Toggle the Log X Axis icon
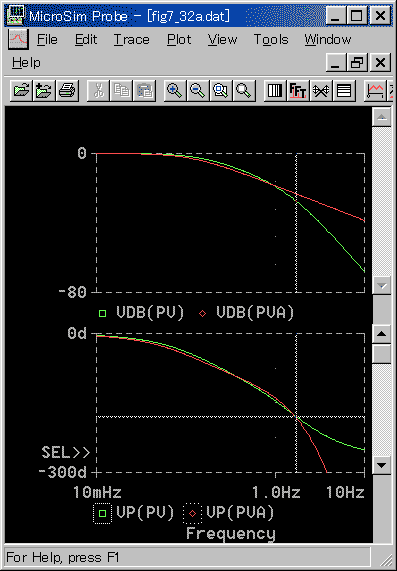 coord(275,90)
